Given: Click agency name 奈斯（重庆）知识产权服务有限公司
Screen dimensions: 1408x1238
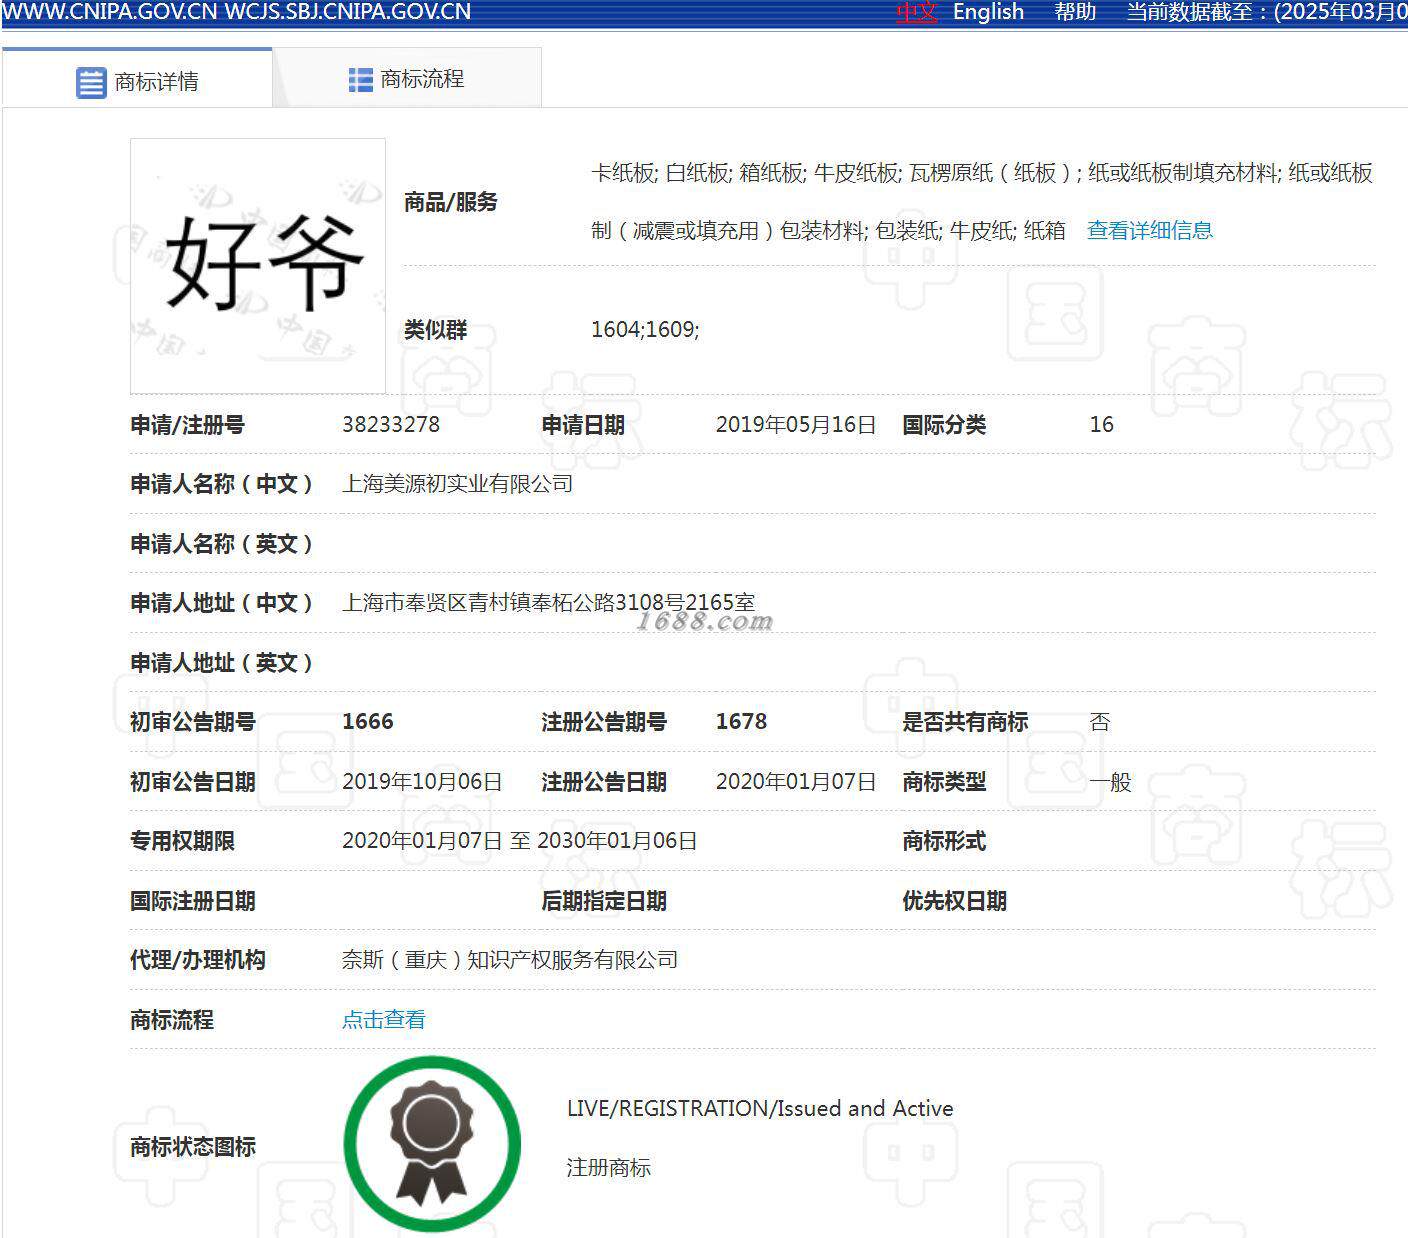Looking at the screenshot, I should coord(510,959).
